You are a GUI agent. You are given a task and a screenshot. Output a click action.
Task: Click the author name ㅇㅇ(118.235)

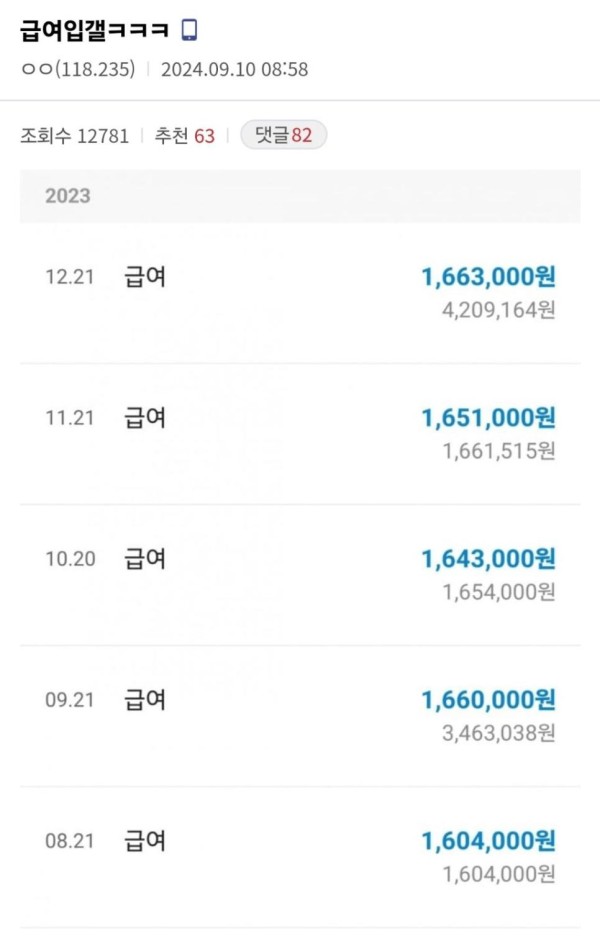[x=78, y=69]
